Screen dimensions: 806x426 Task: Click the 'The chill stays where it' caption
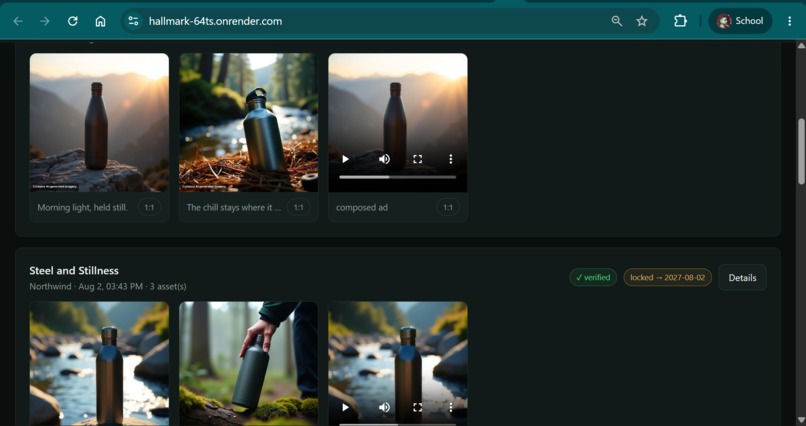click(x=234, y=208)
